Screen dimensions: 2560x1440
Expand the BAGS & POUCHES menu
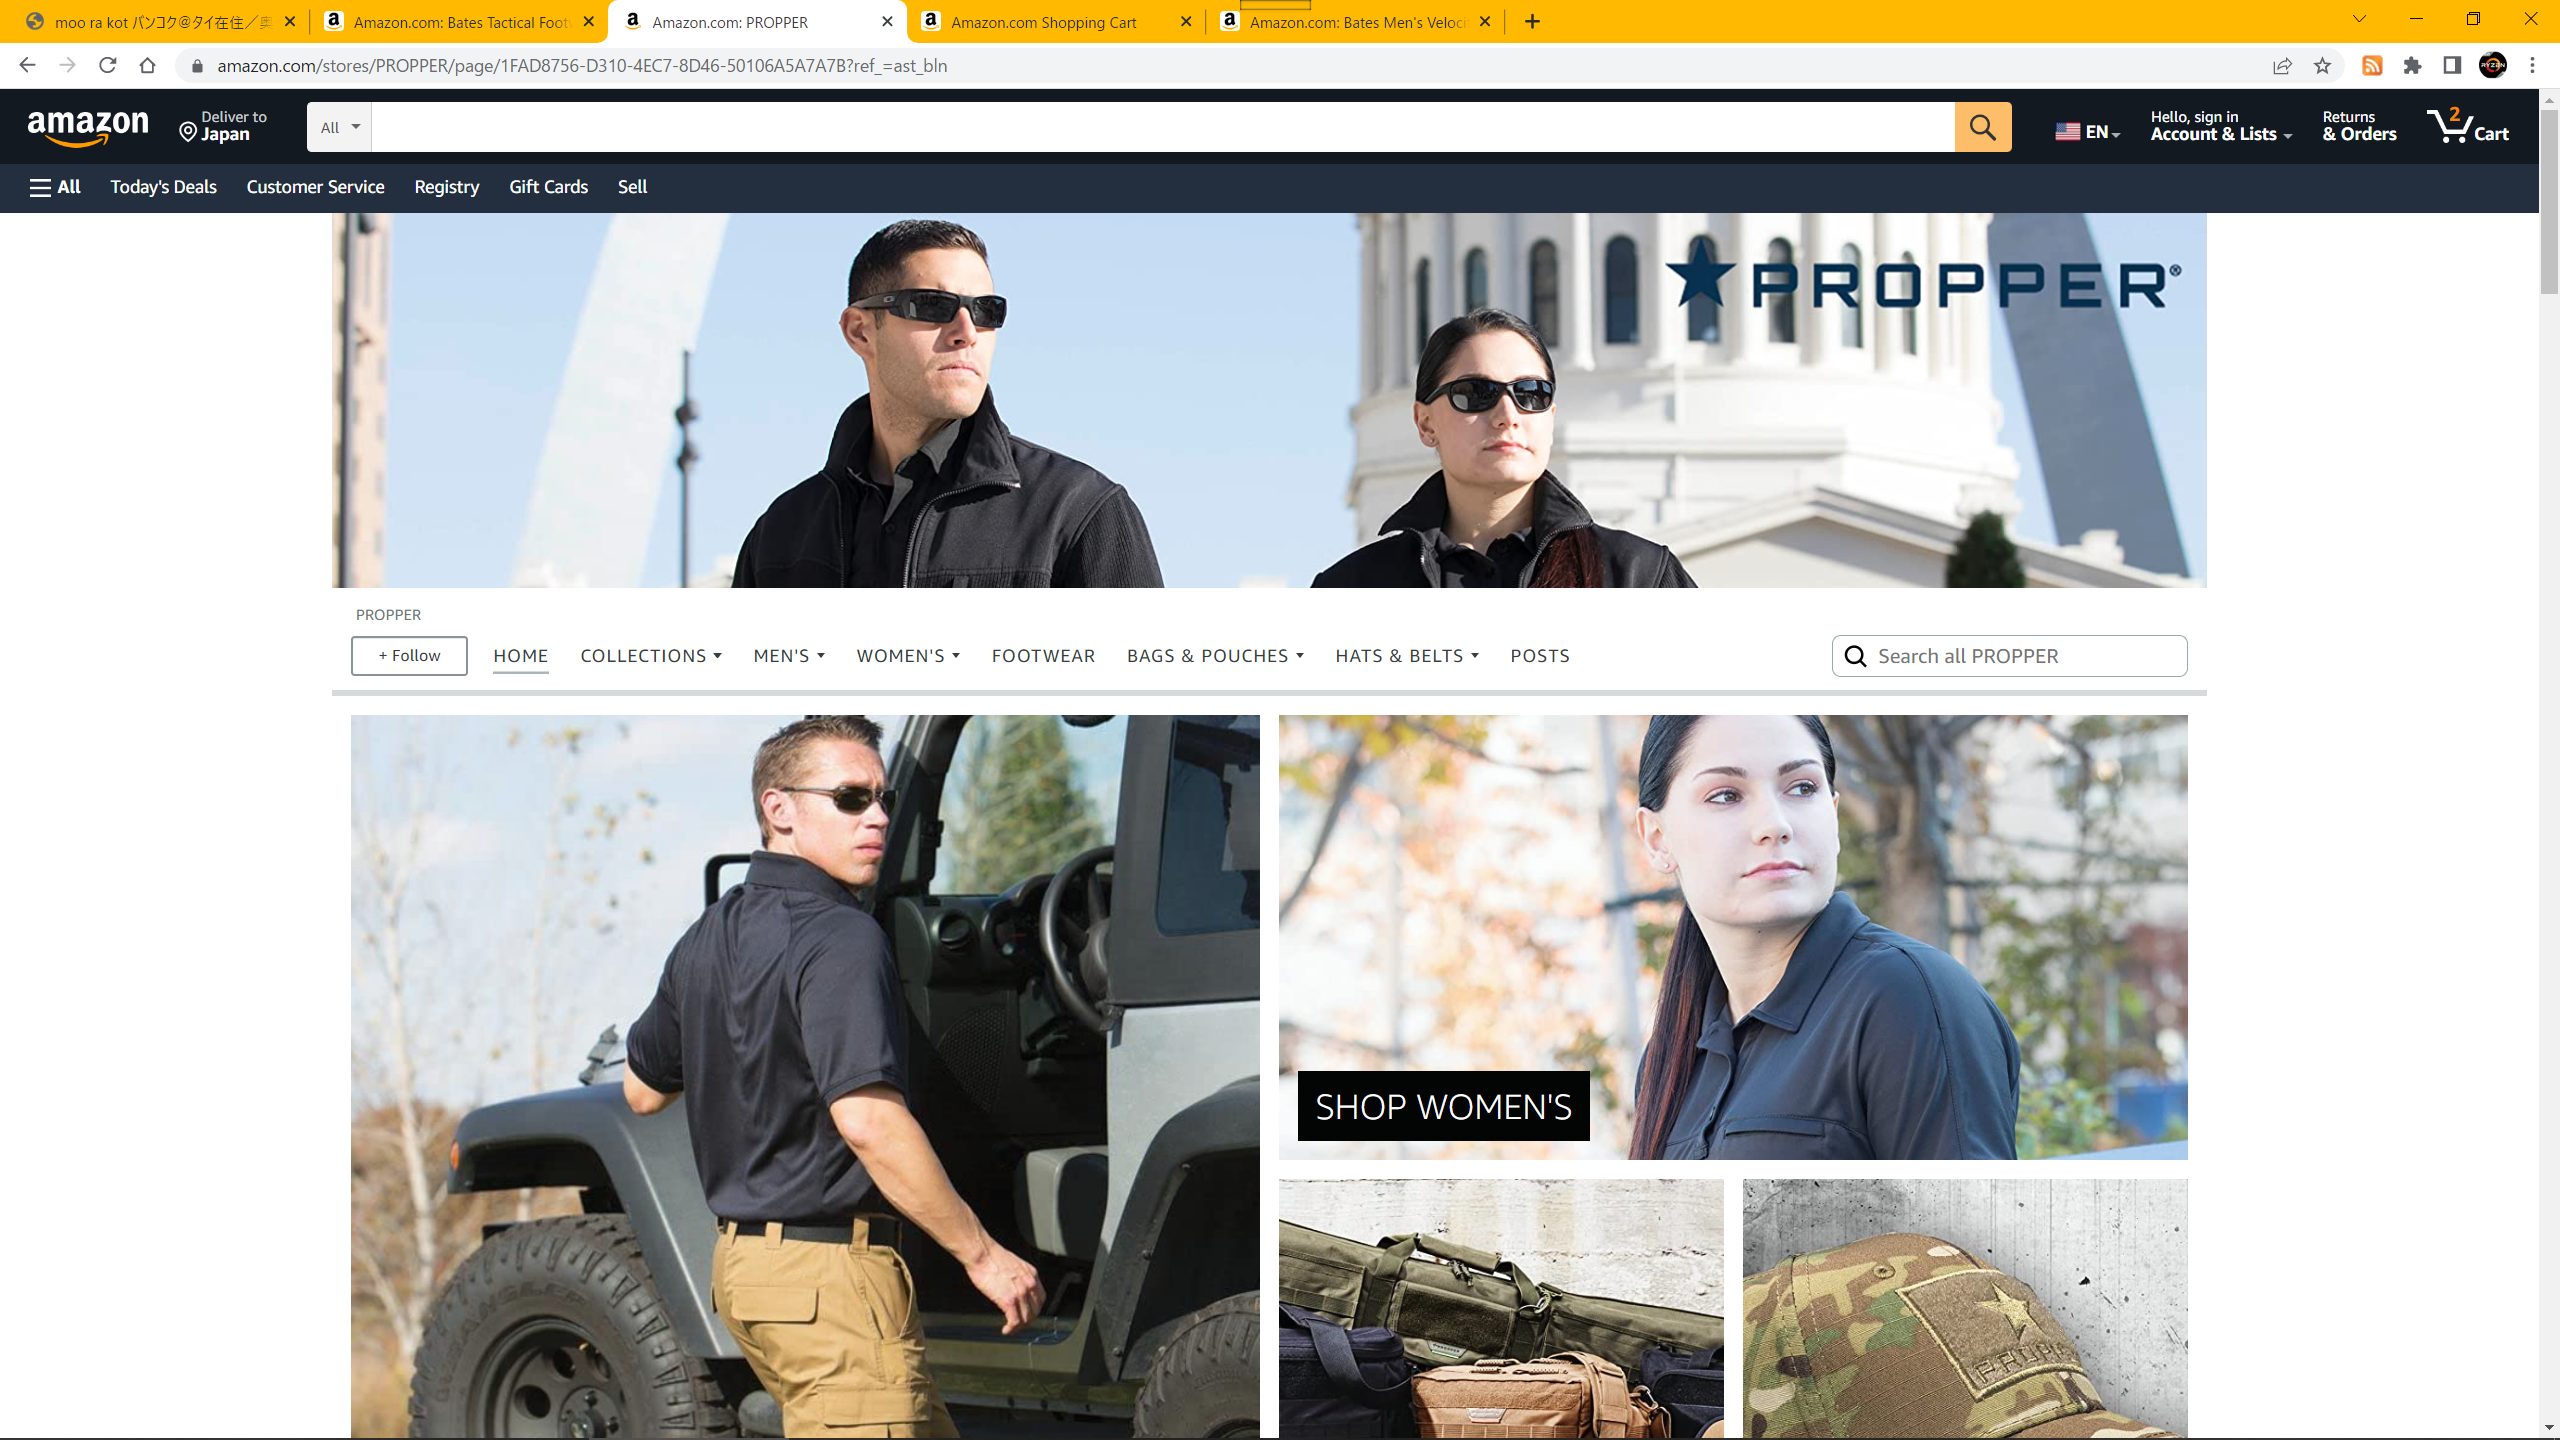coord(1215,656)
